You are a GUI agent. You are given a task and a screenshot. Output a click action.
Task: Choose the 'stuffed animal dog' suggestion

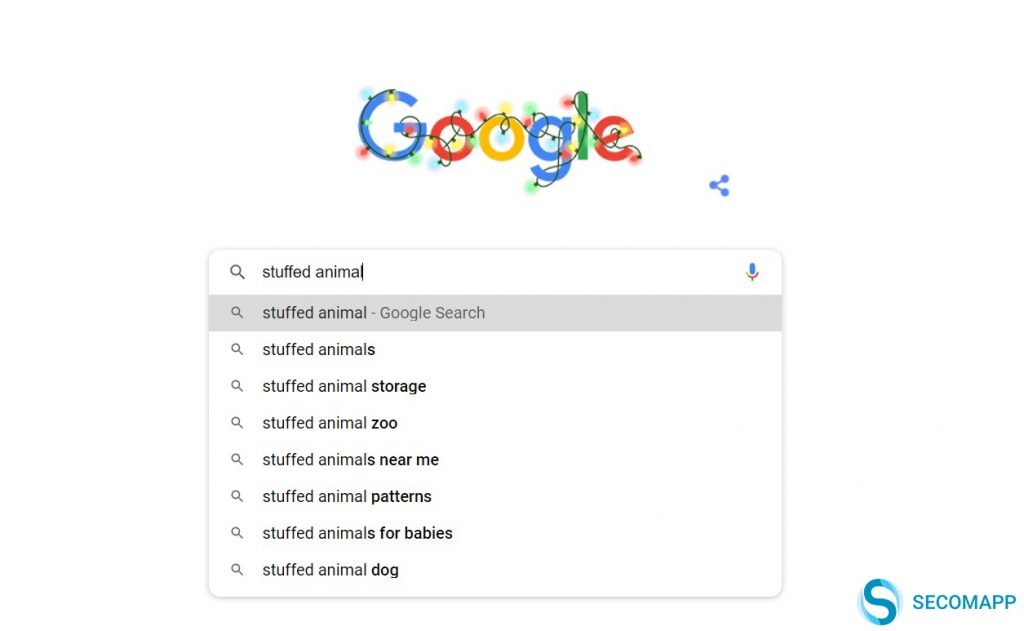coord(495,570)
